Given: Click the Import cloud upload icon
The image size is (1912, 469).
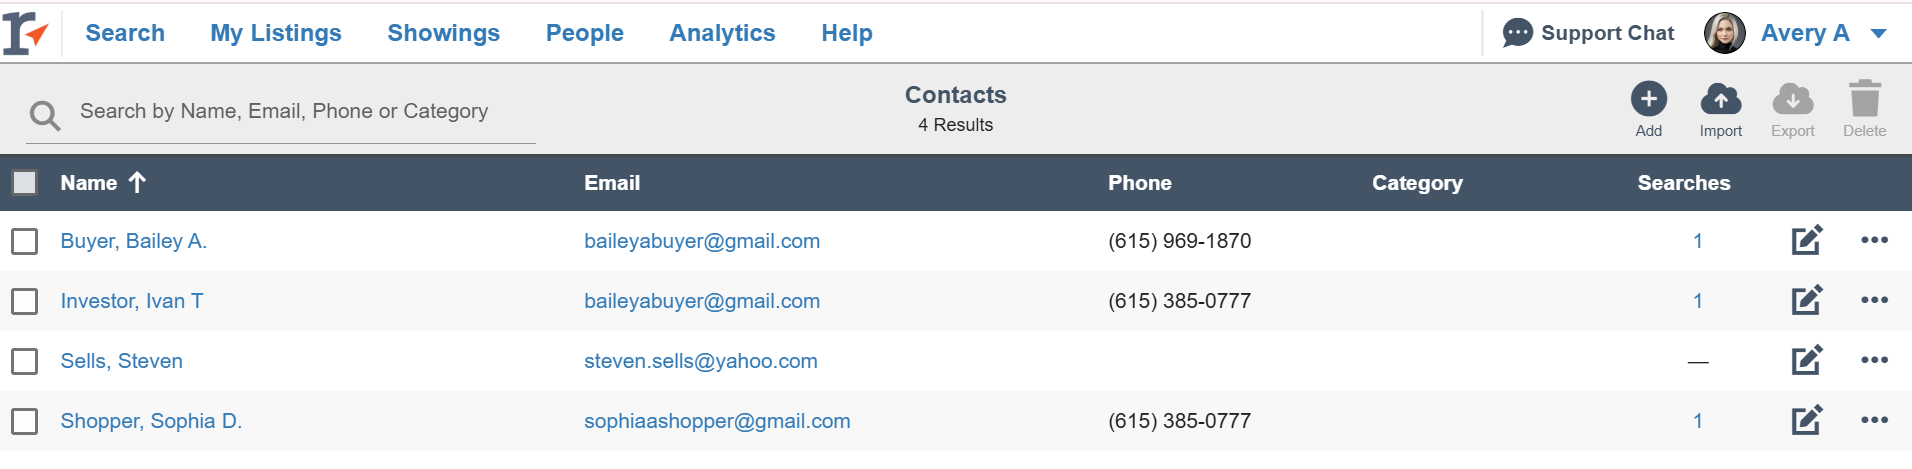Looking at the screenshot, I should (1720, 99).
